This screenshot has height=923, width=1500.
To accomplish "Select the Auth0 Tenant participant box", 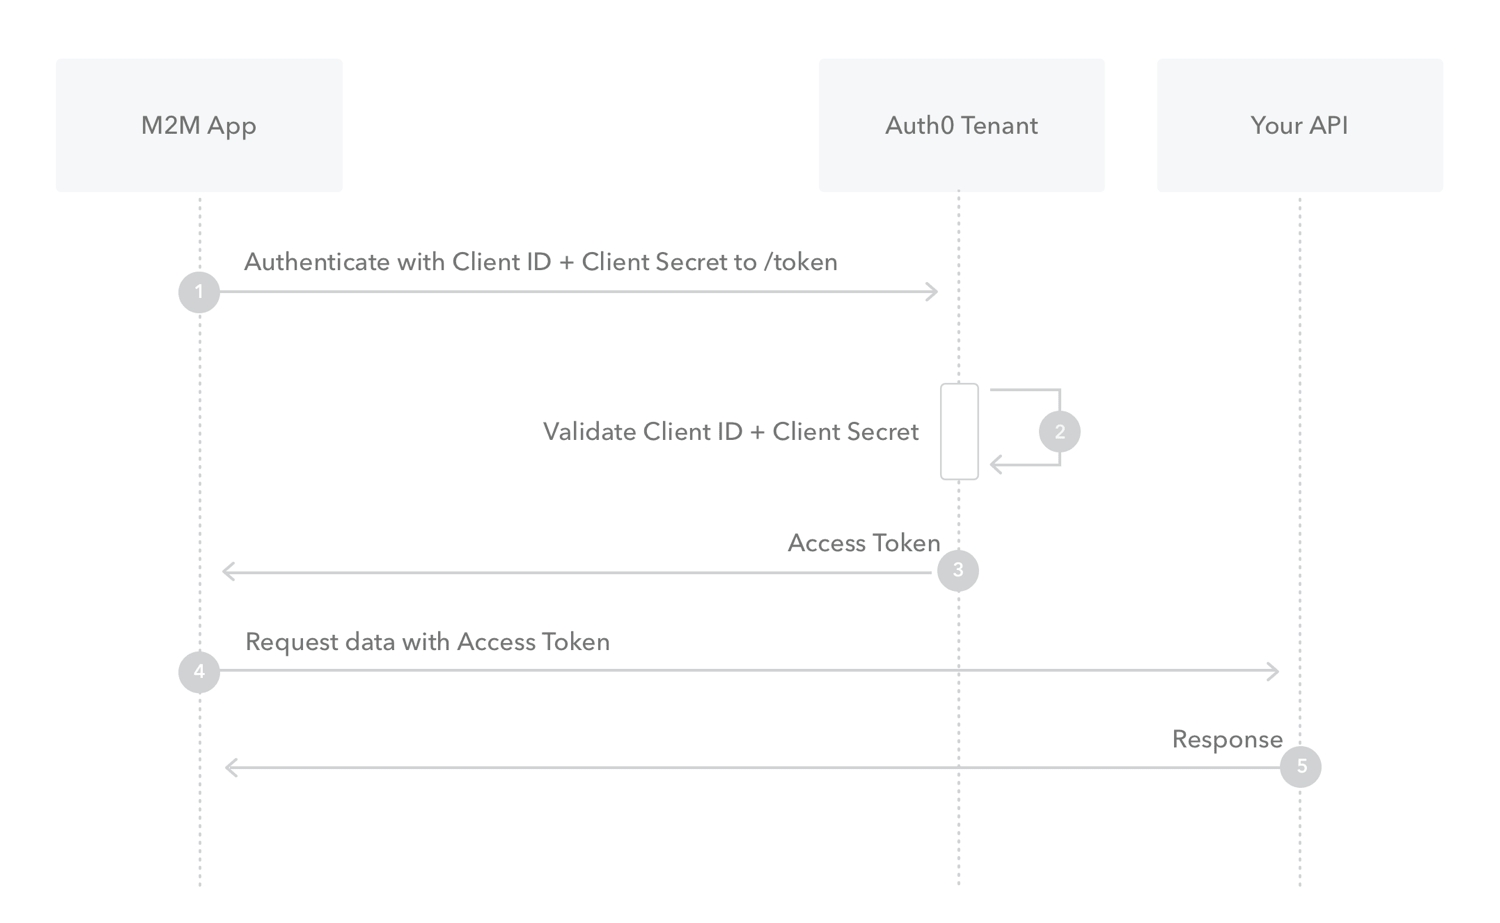I will pyautogui.click(x=961, y=125).
